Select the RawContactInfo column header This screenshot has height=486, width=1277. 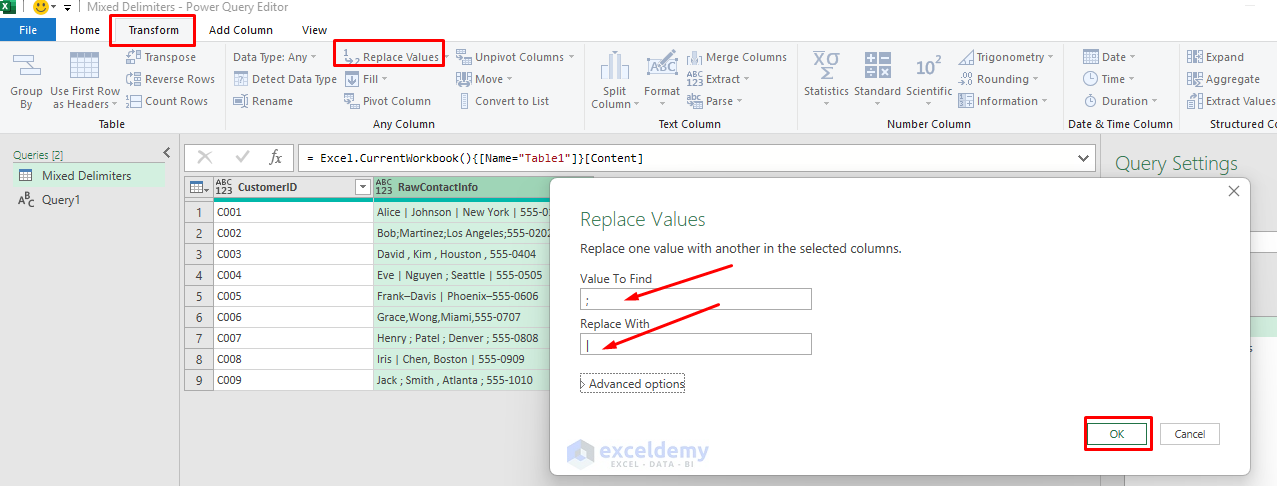pos(463,187)
